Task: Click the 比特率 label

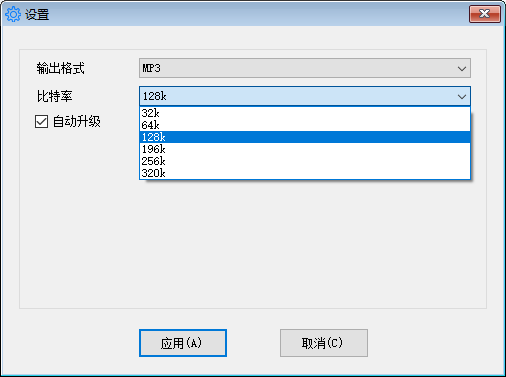Action: (54, 96)
